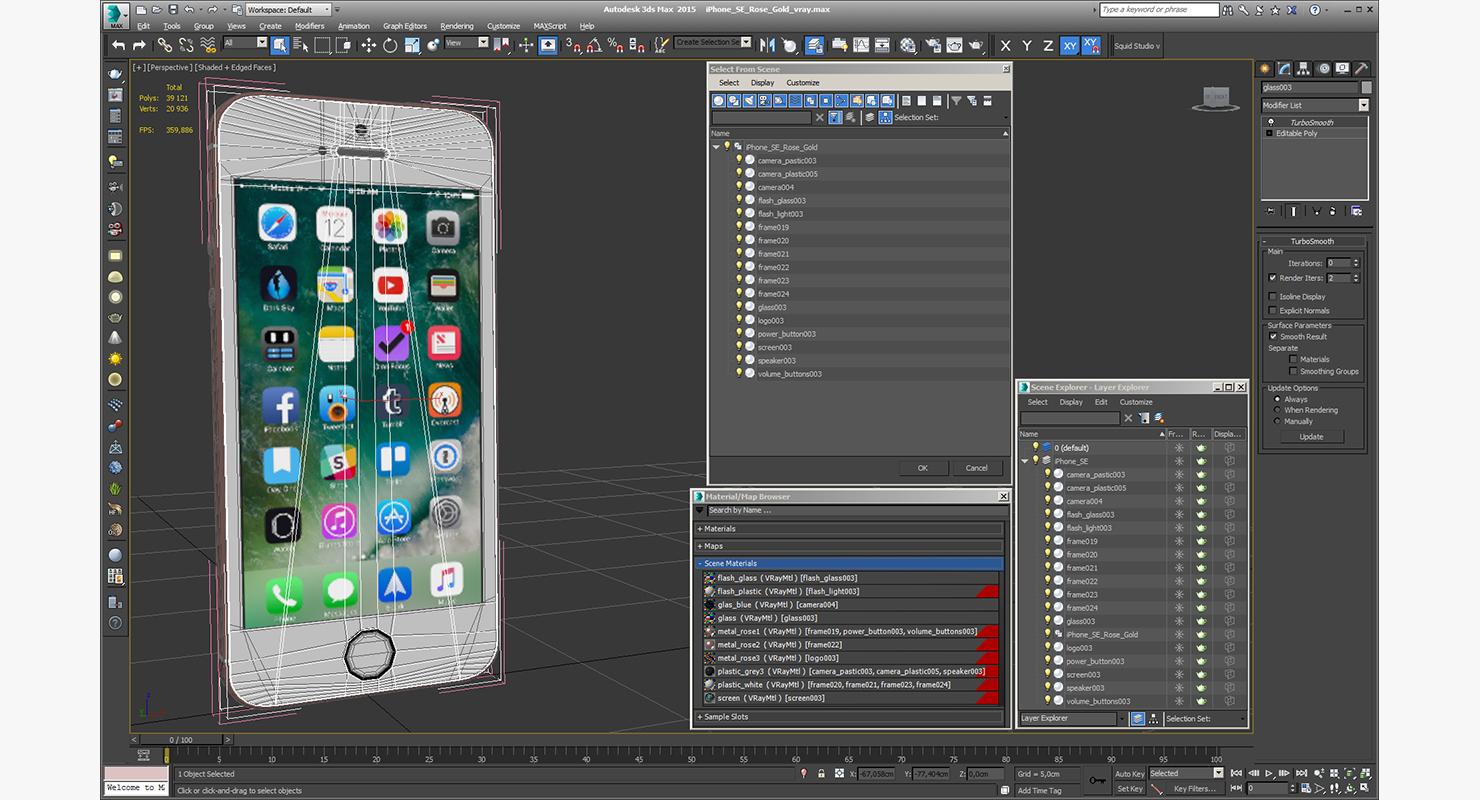This screenshot has height=800, width=1480.
Task: Check Separate by Materials checkbox
Action: point(1293,359)
